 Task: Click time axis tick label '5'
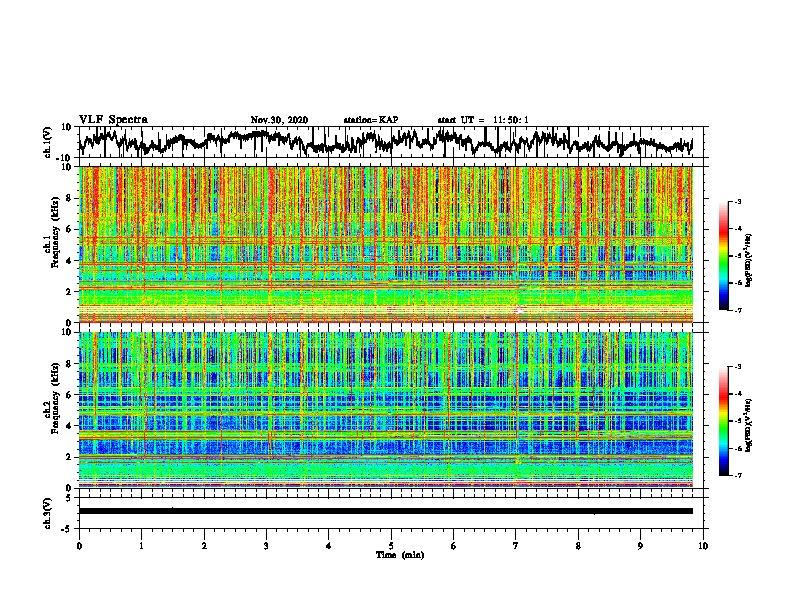pos(391,546)
